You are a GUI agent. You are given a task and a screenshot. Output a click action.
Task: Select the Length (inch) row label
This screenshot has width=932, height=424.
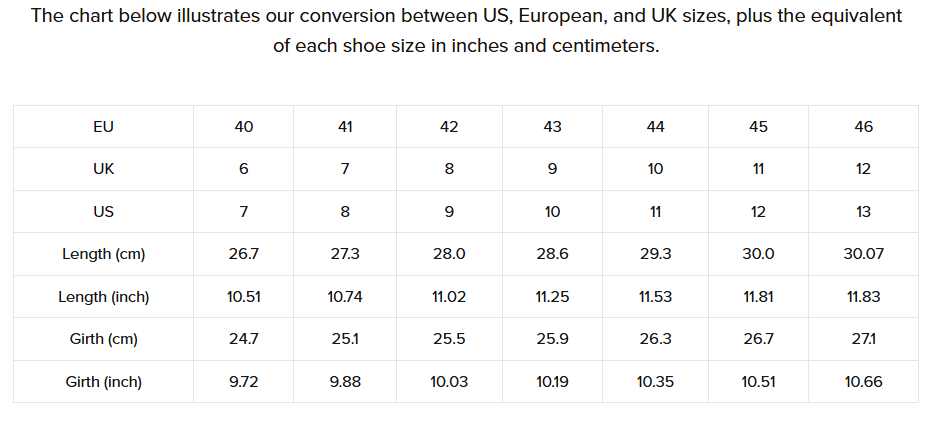click(103, 297)
